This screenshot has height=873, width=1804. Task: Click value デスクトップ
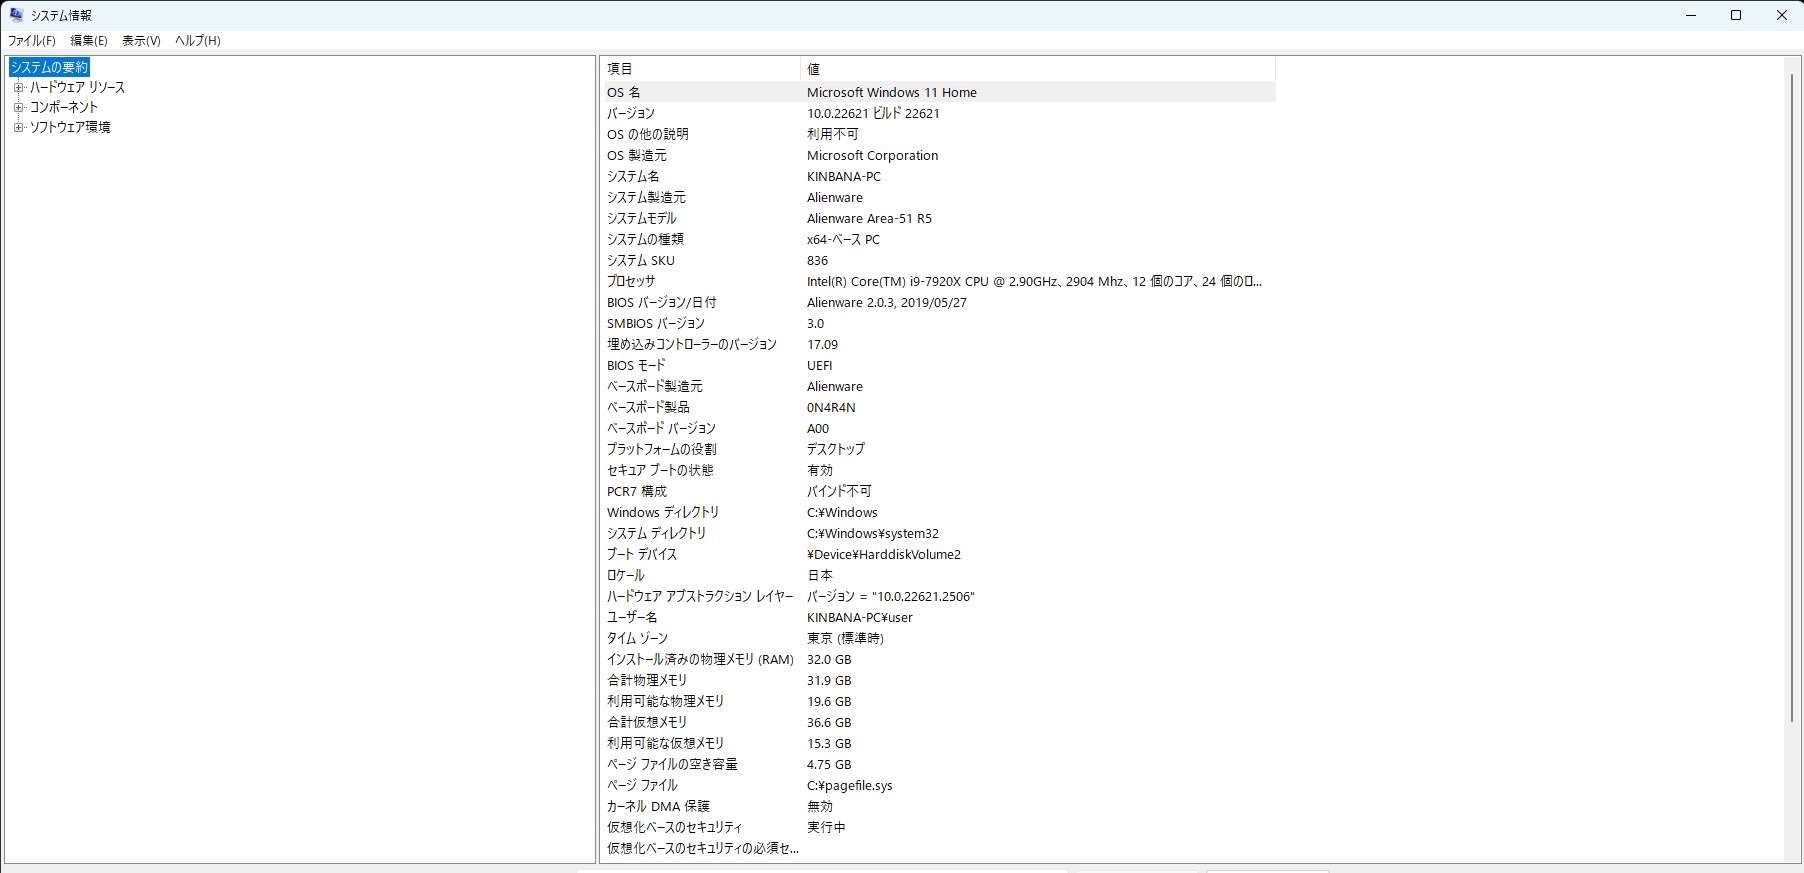pyautogui.click(x=836, y=449)
